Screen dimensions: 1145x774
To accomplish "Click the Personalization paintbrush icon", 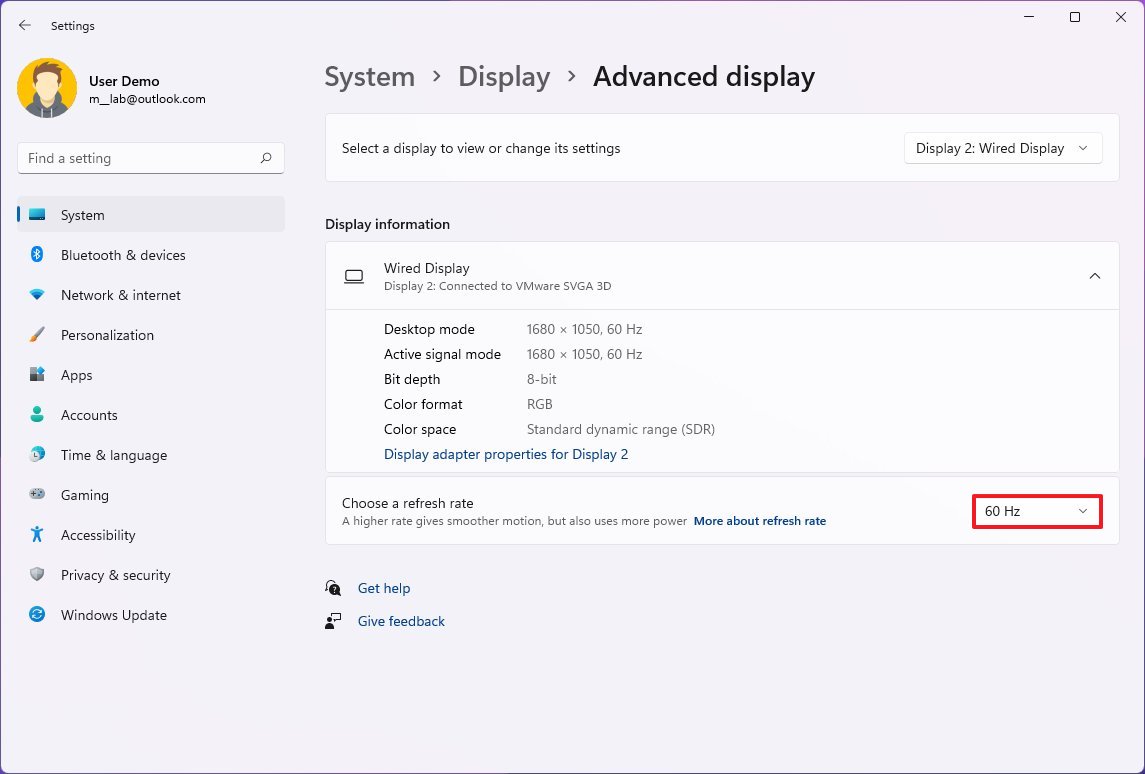I will click(37, 335).
